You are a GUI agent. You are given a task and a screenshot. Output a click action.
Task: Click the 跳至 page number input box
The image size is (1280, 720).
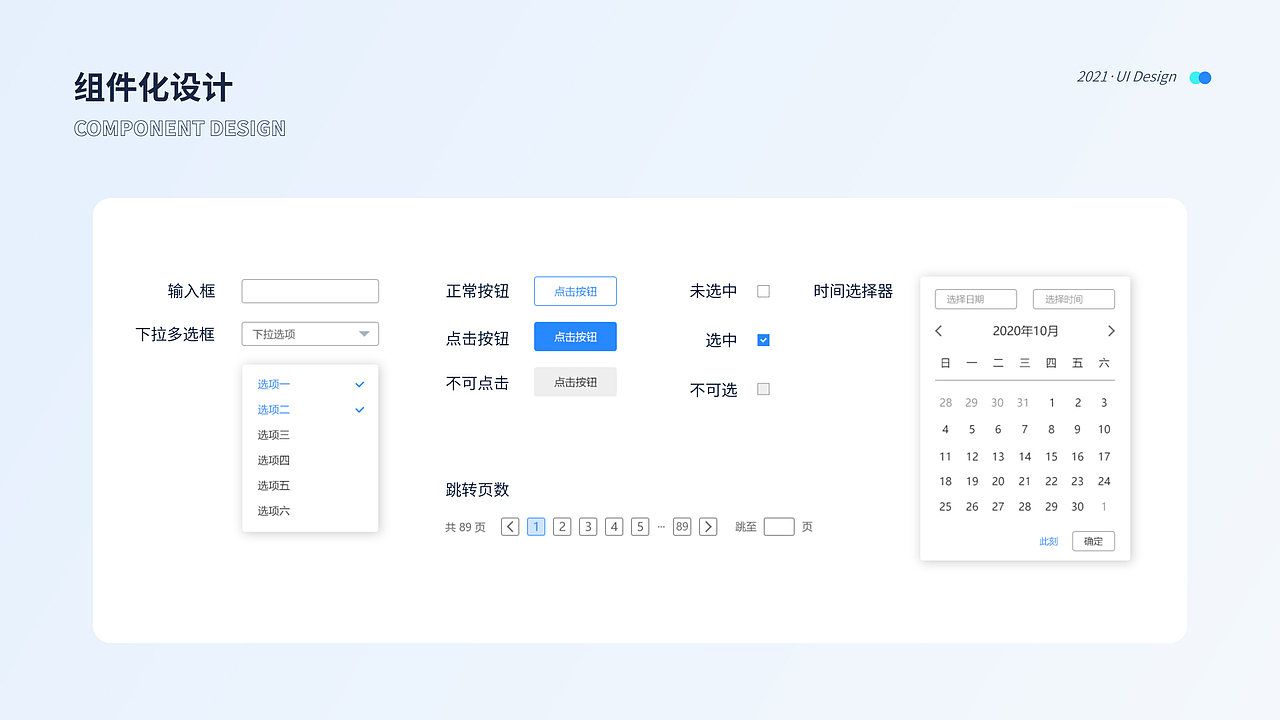[779, 527]
